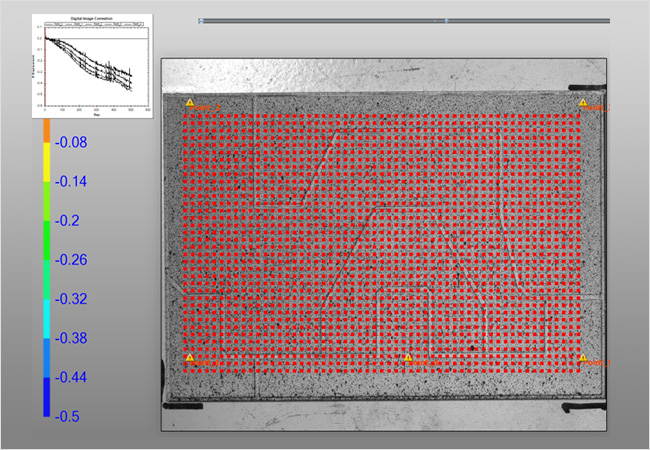Click the cyan segment of the color scale
Screen dimensions: 650x450
(x=46, y=318)
